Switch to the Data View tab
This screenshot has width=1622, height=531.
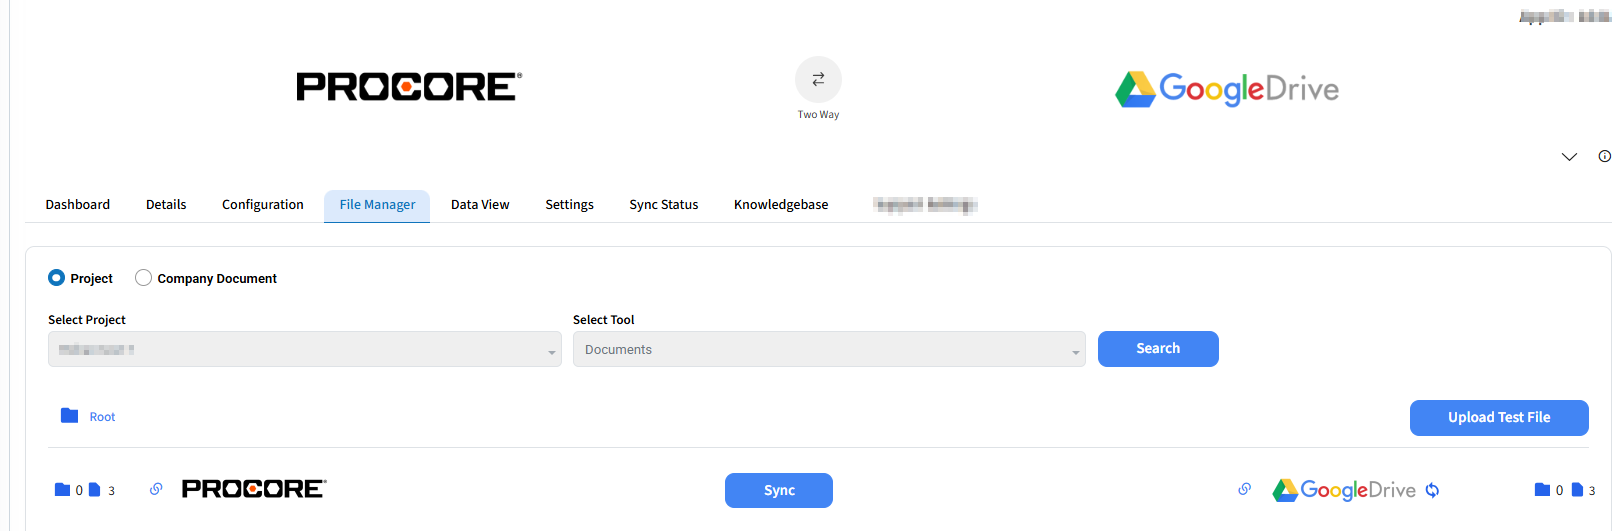[480, 205]
